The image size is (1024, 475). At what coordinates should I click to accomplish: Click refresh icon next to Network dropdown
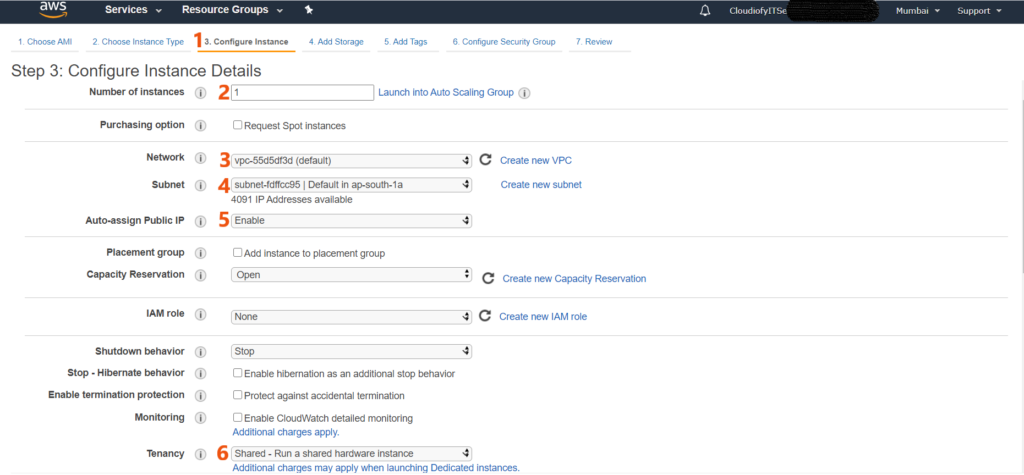click(486, 160)
